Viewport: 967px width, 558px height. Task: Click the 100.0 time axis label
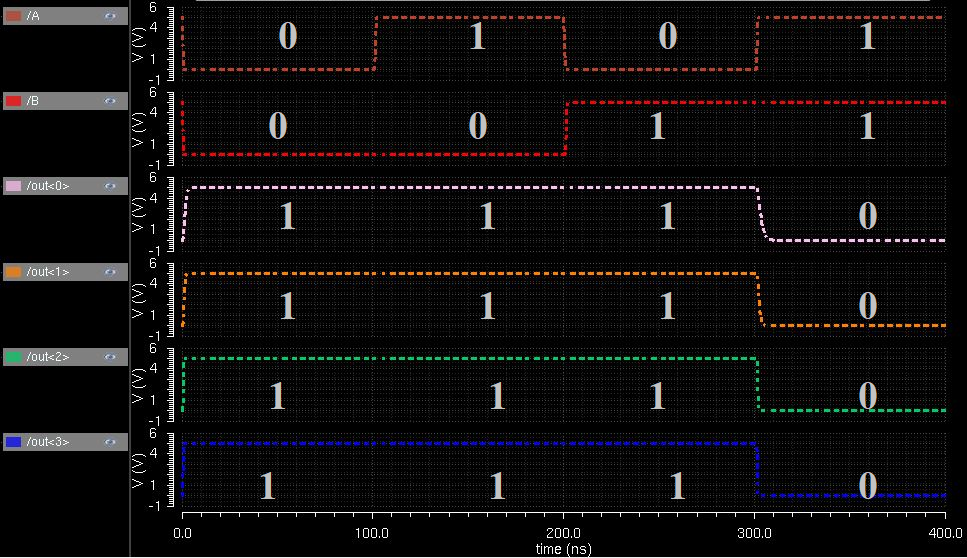pos(372,533)
